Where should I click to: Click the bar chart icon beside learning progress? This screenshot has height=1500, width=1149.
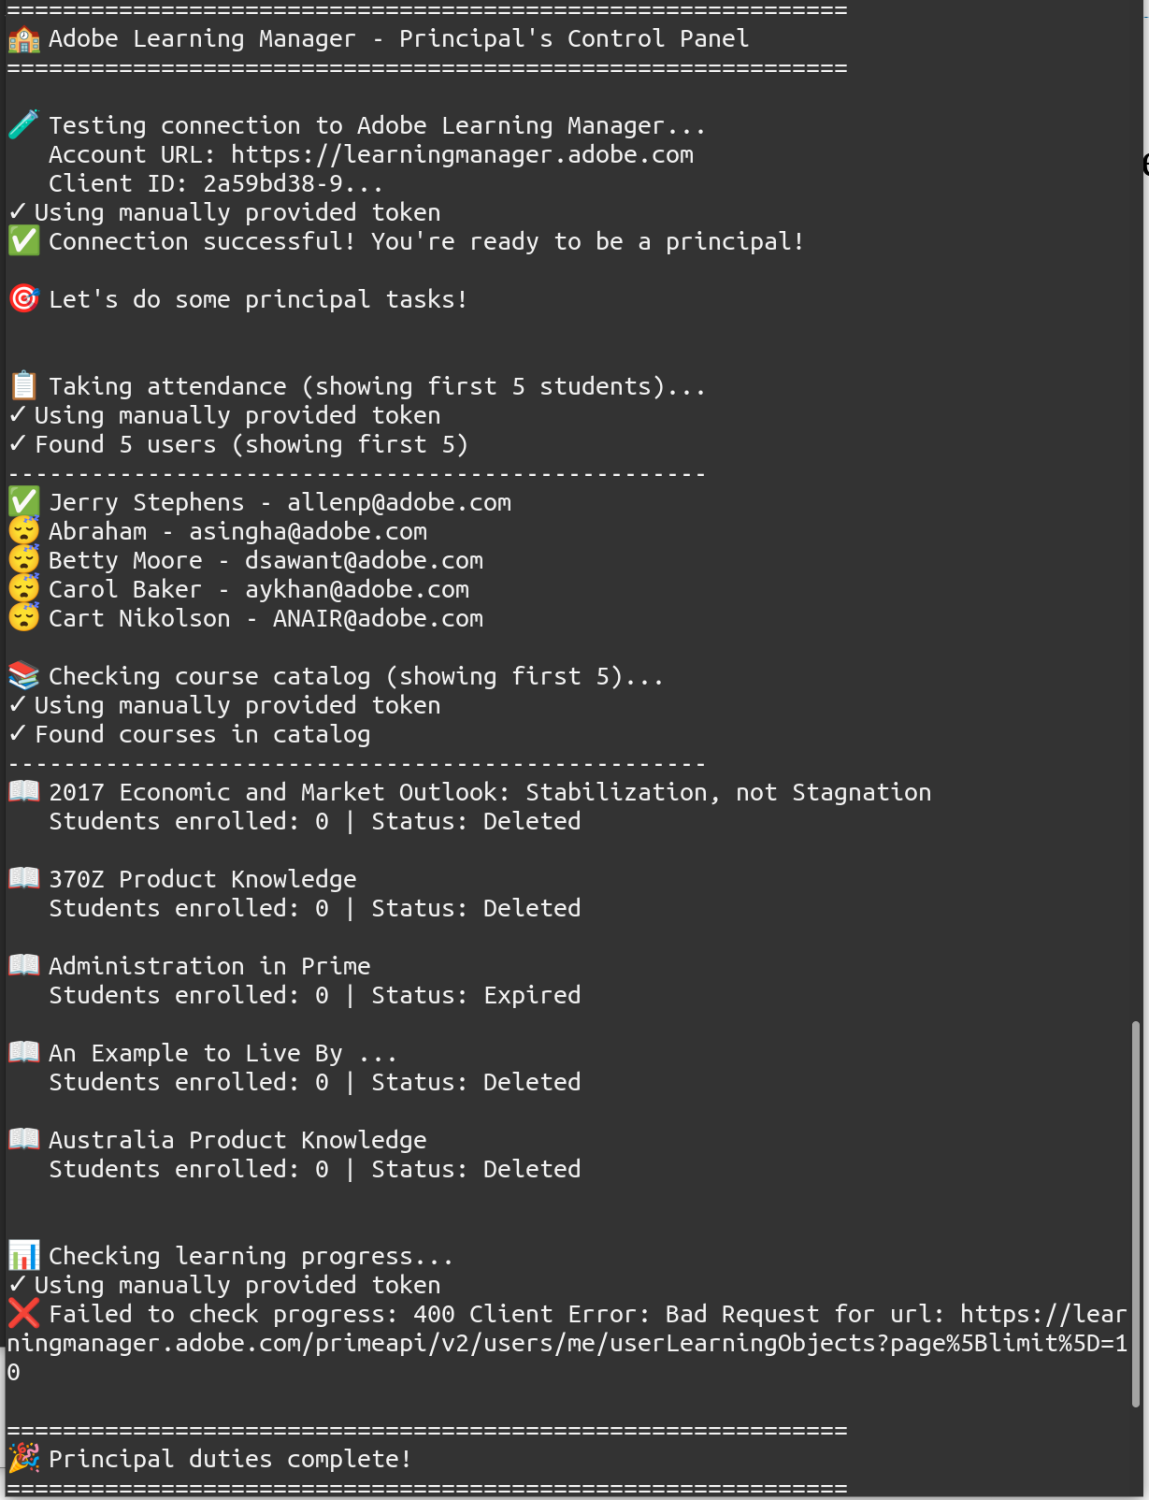point(24,1255)
